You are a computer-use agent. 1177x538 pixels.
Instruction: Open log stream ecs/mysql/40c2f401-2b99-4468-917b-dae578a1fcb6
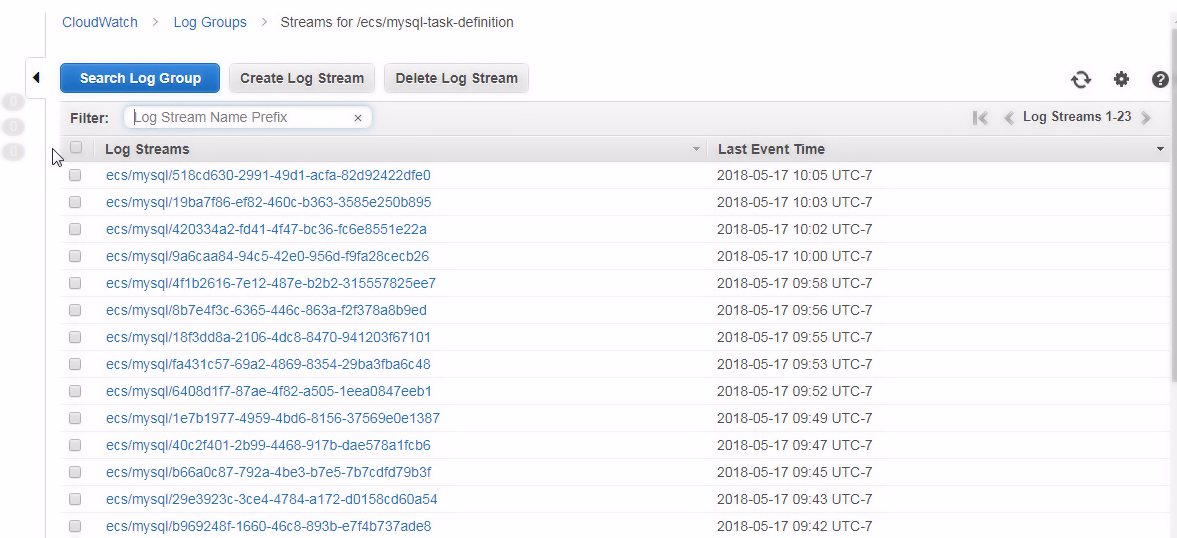[x=268, y=446]
